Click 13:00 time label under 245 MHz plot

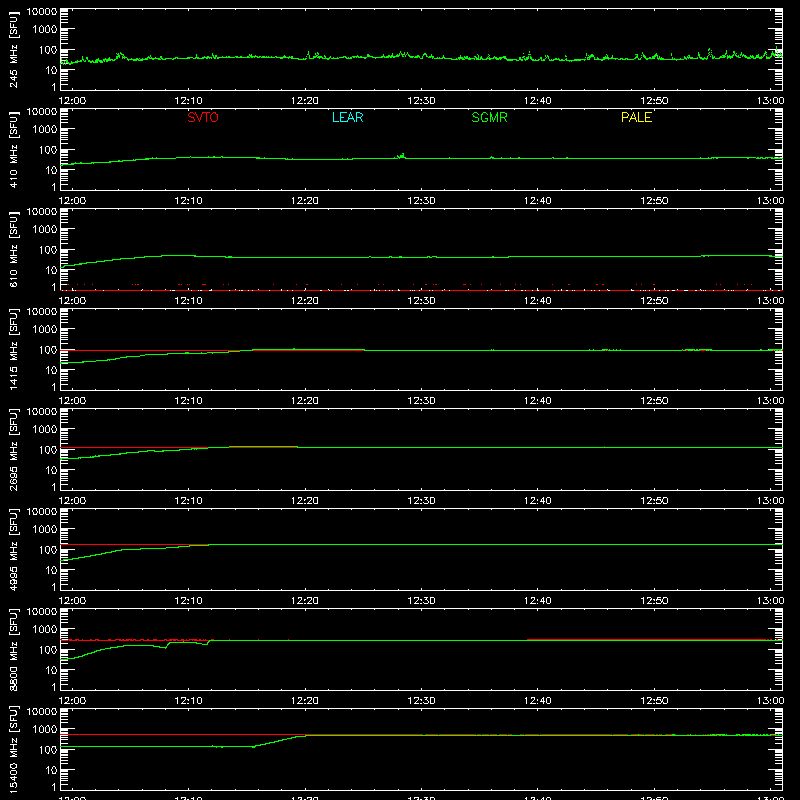click(770, 101)
